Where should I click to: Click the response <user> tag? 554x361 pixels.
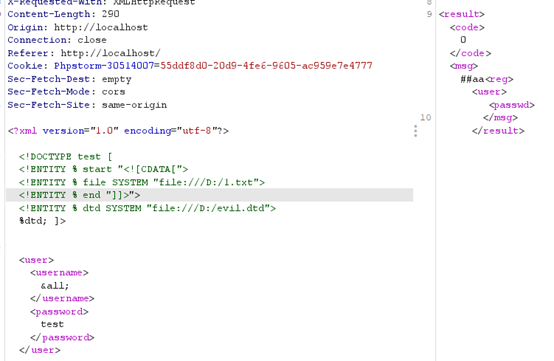pyautogui.click(x=489, y=92)
